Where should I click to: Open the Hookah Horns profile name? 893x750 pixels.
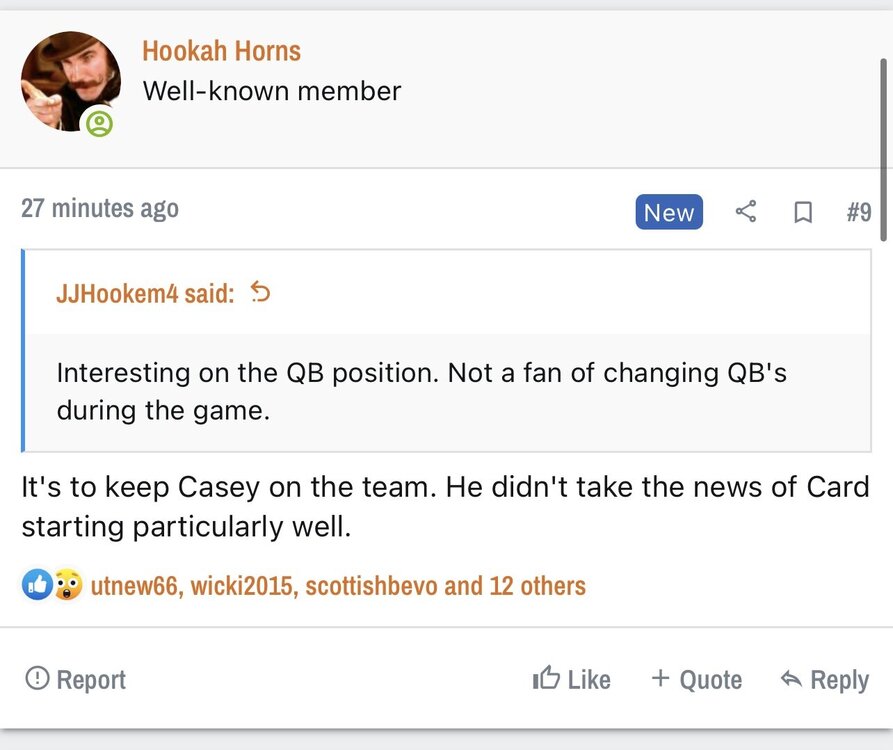221,51
